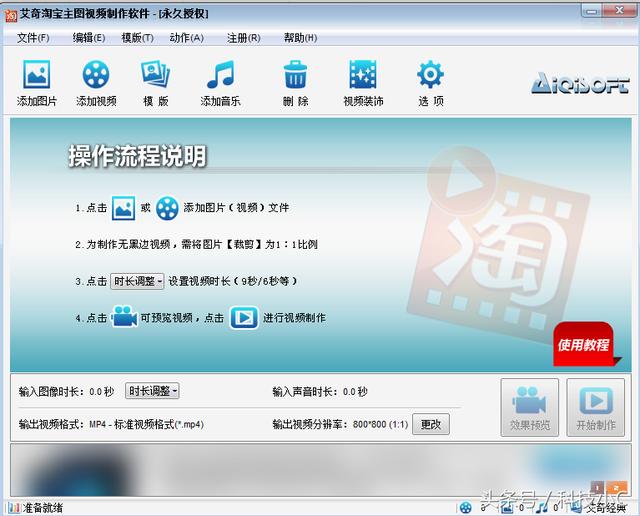The height and width of the screenshot is (516, 640).
Task: Open the 编辑(E) menu
Action: [x=89, y=38]
